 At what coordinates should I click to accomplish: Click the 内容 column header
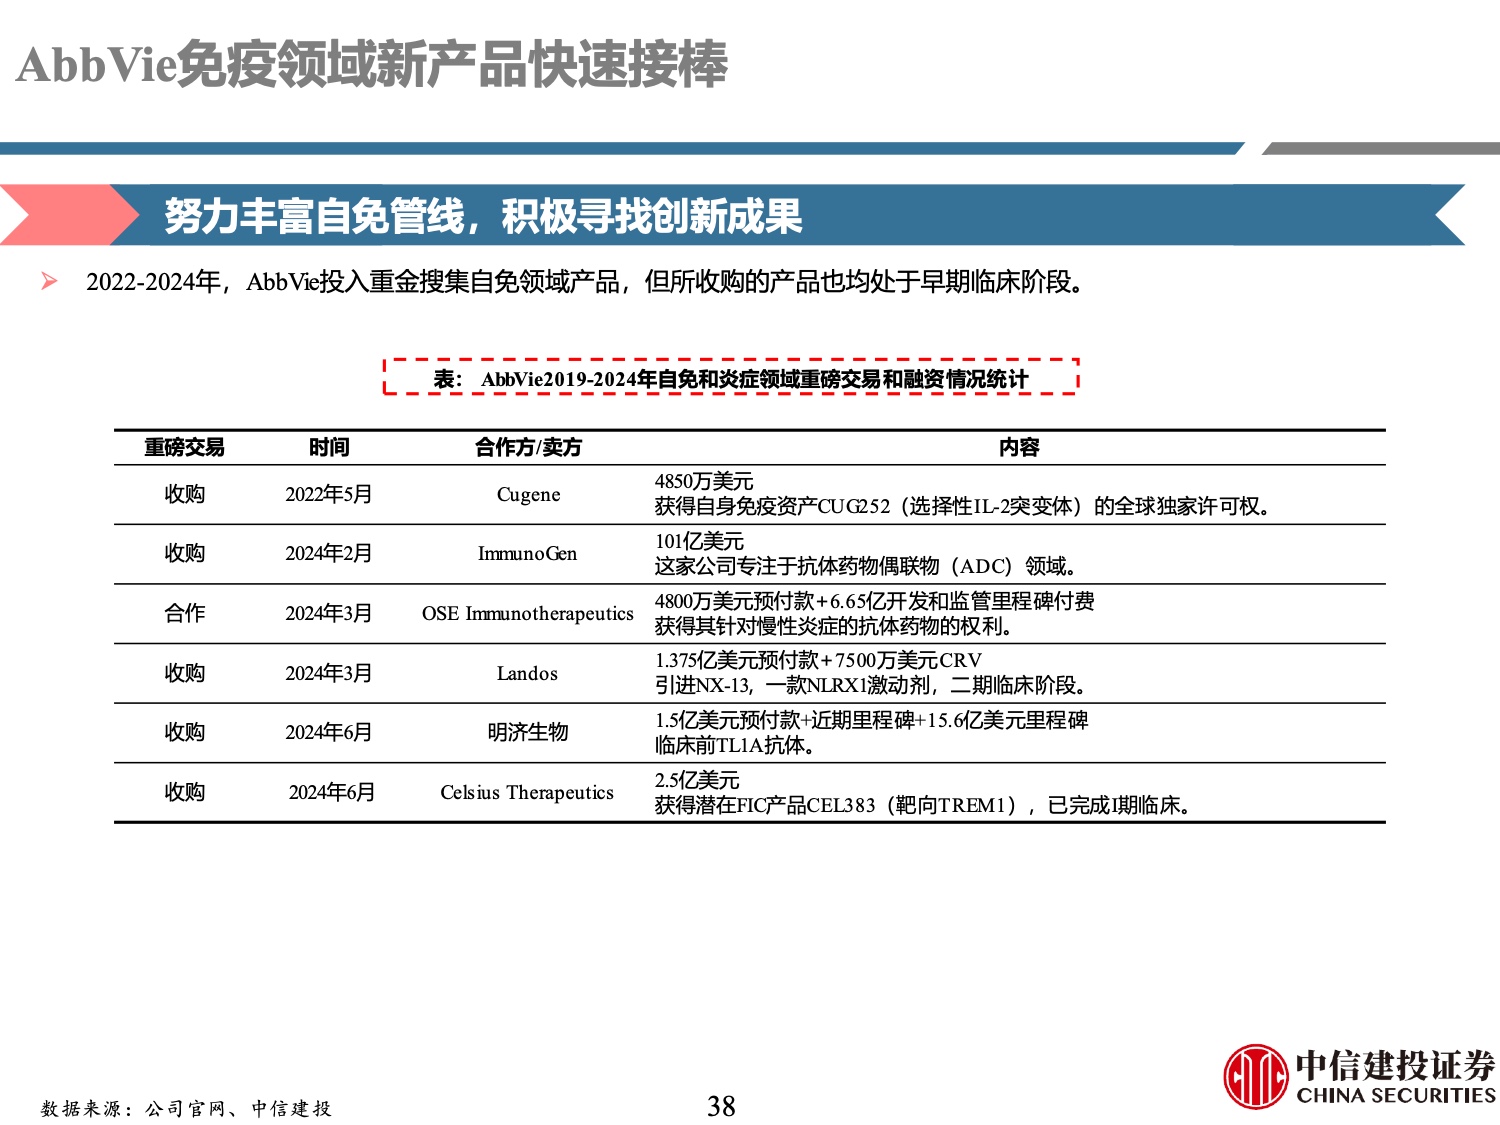1019,447
